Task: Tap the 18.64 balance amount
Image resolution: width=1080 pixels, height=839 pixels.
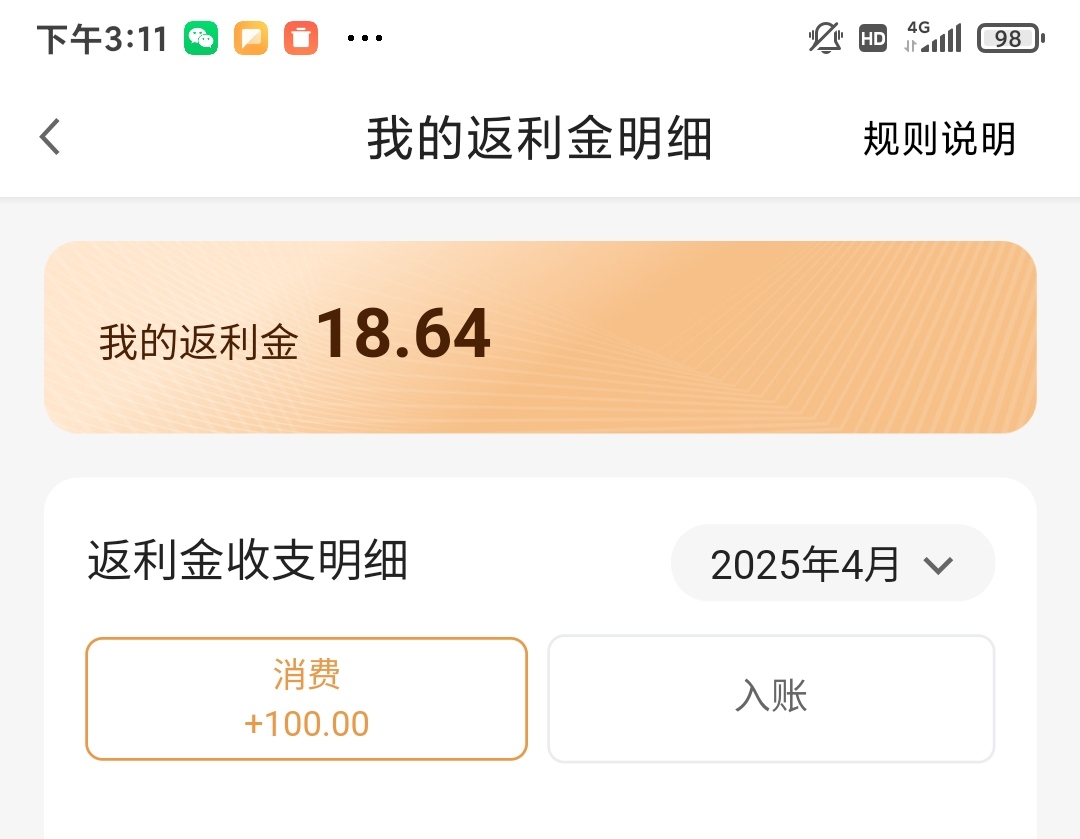Action: tap(404, 334)
